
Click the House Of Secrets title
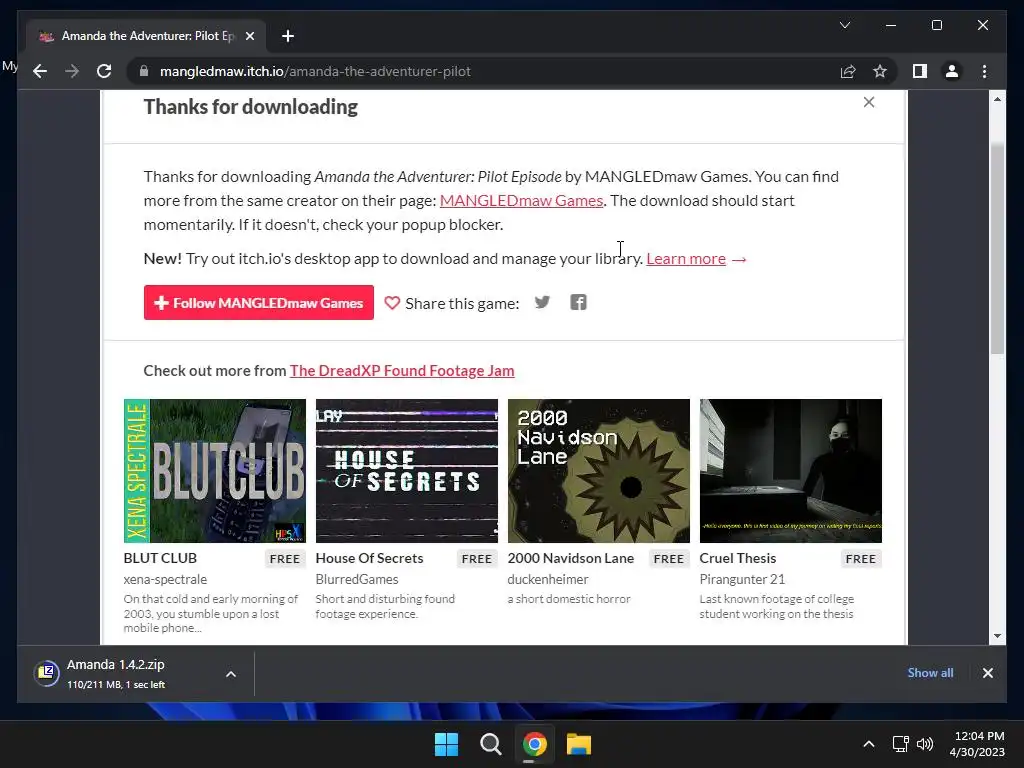coord(369,558)
